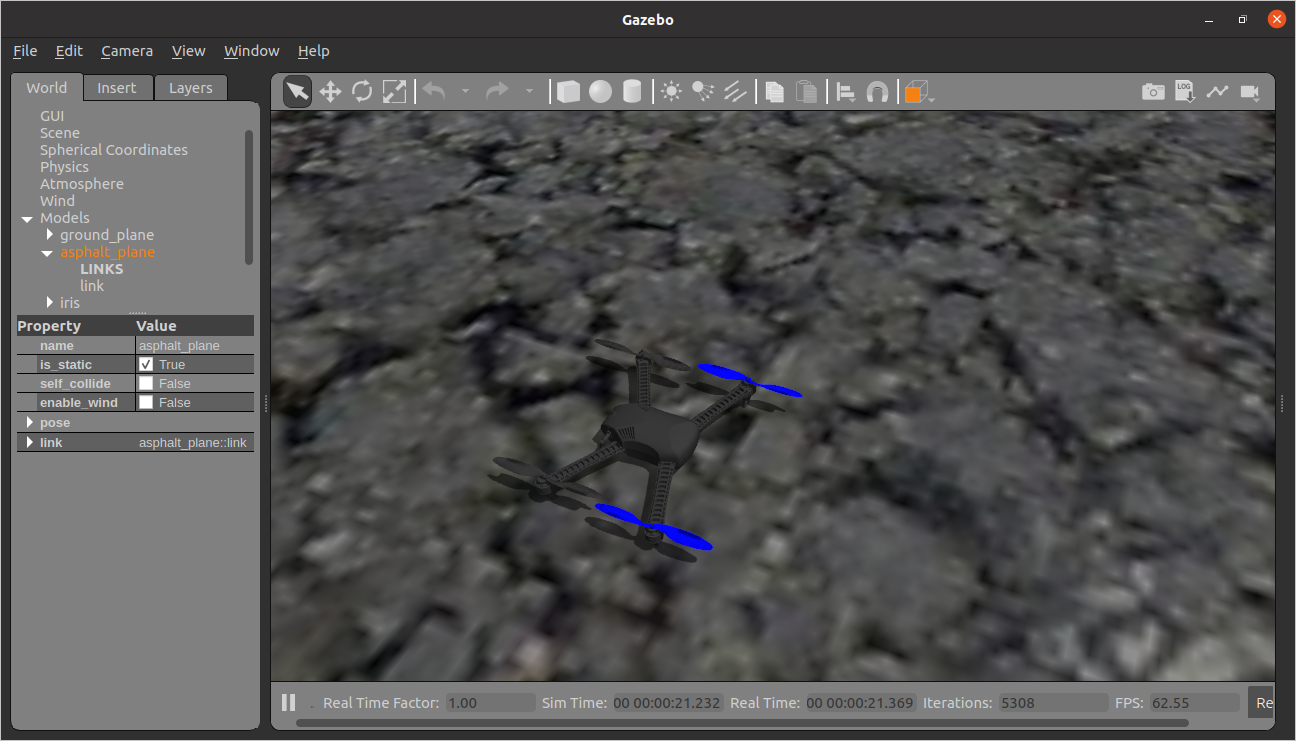1296x741 pixels.
Task: Click the FPS value 62.55
Action: coord(1194,703)
